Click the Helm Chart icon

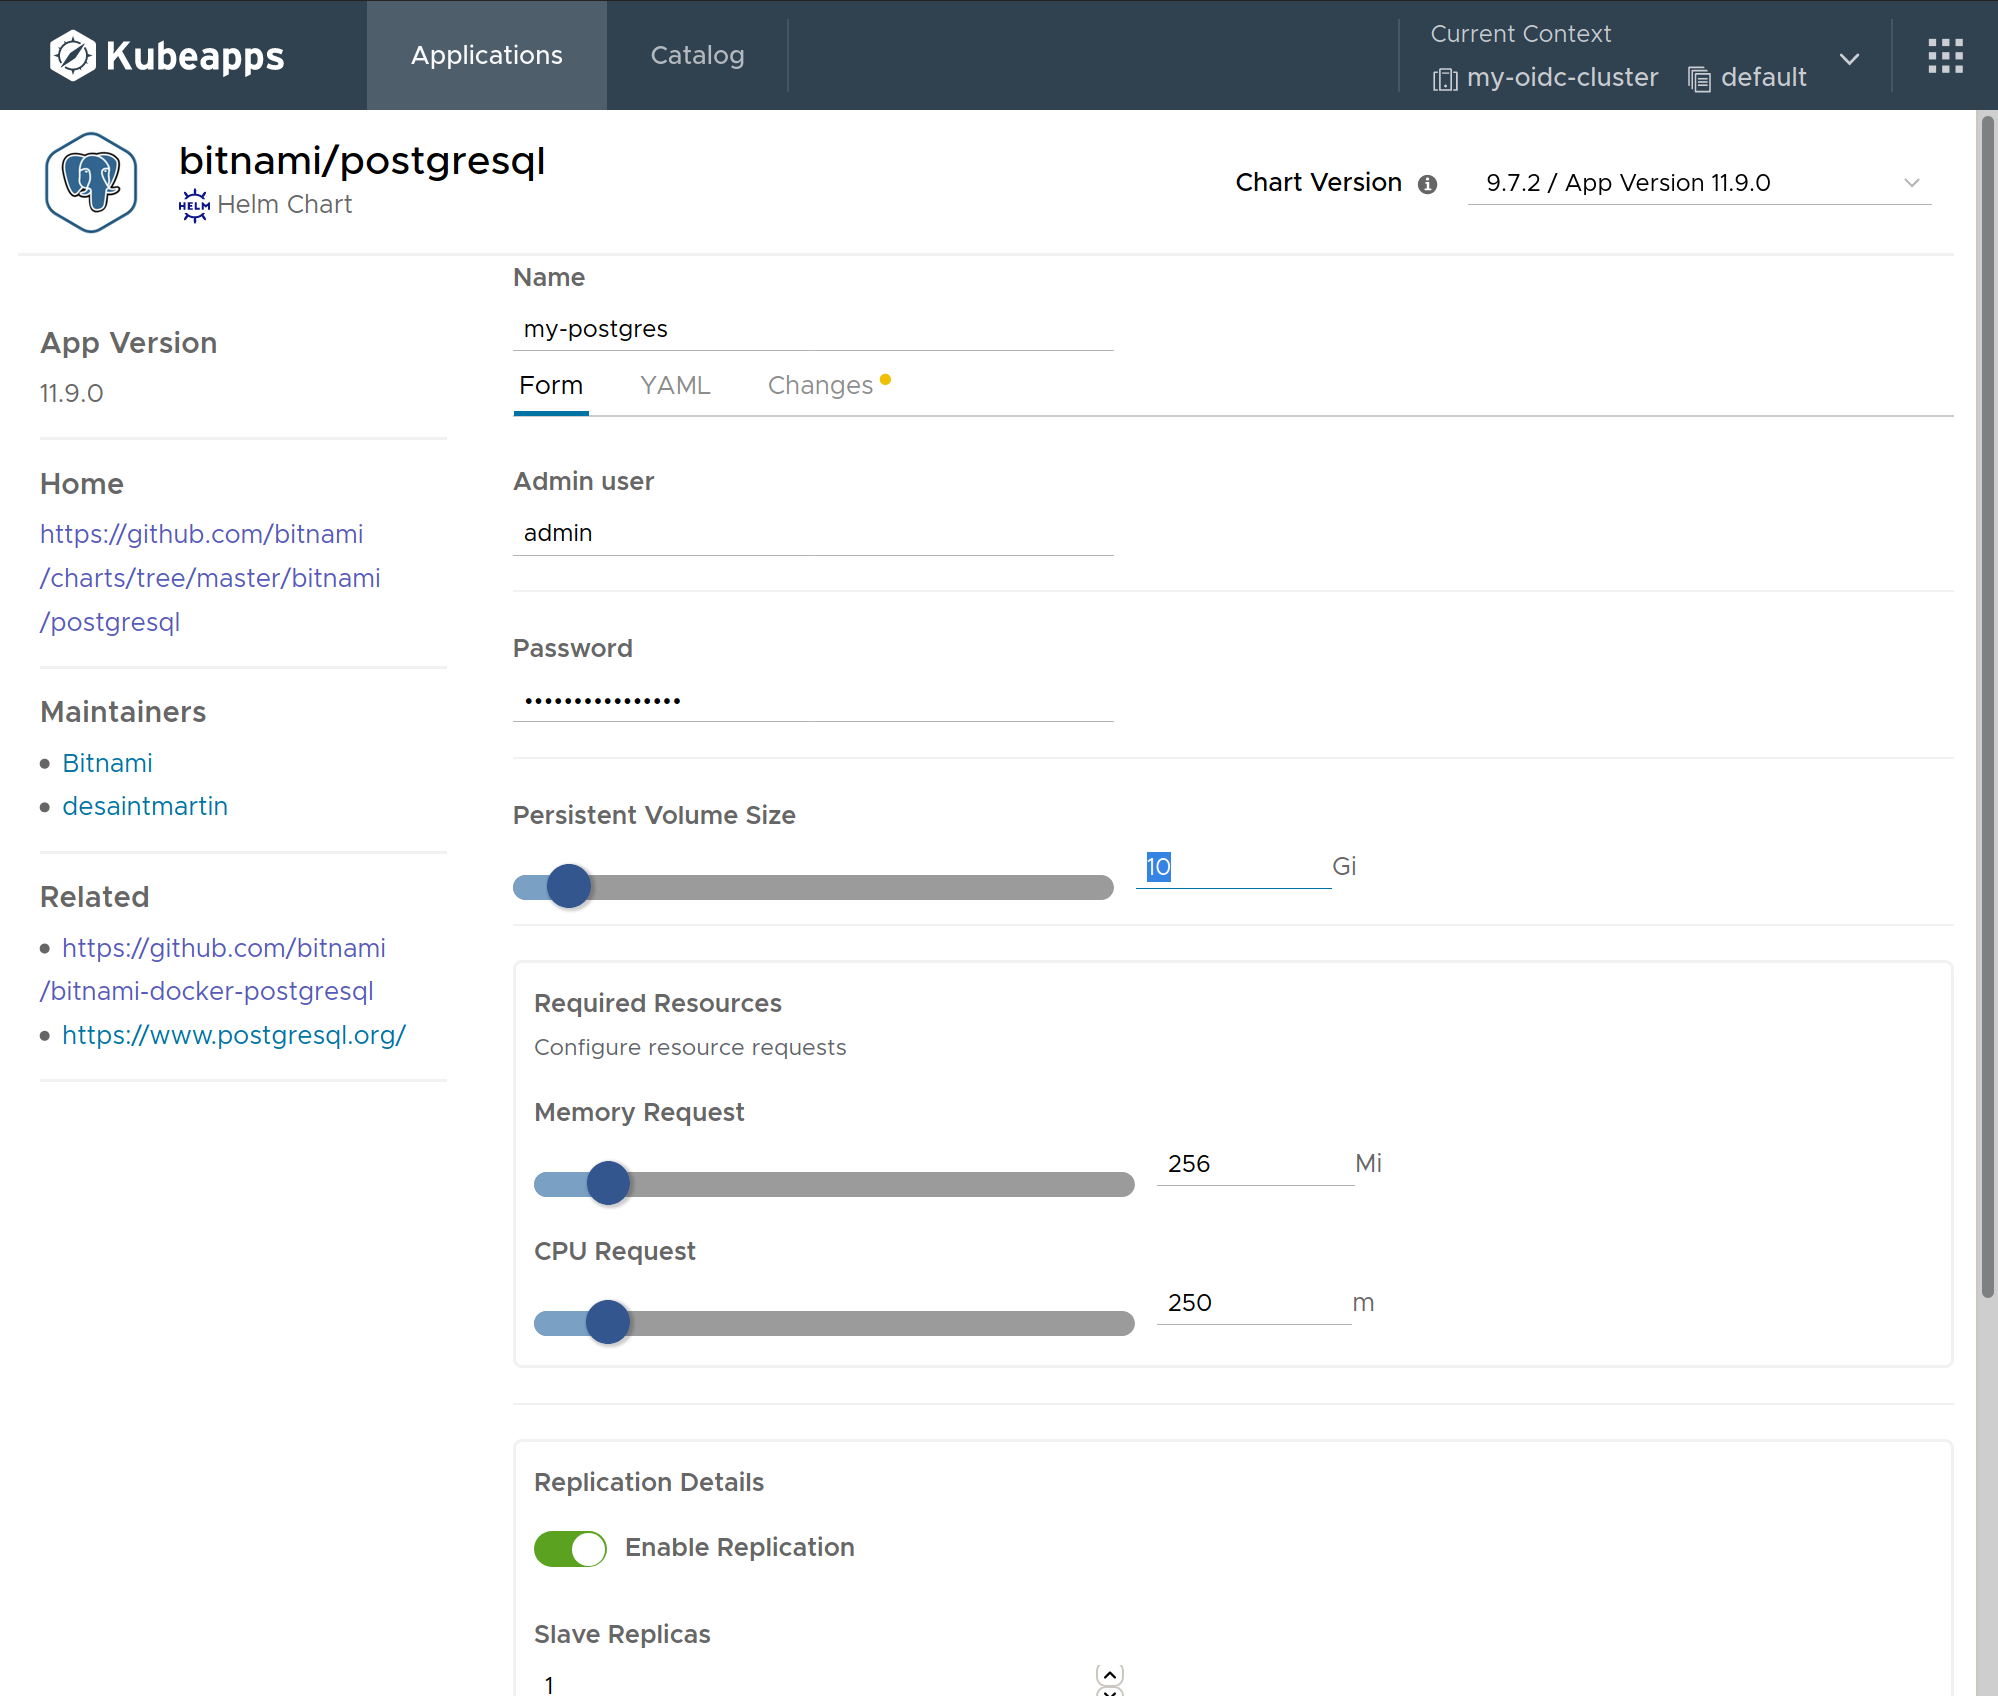pos(197,204)
